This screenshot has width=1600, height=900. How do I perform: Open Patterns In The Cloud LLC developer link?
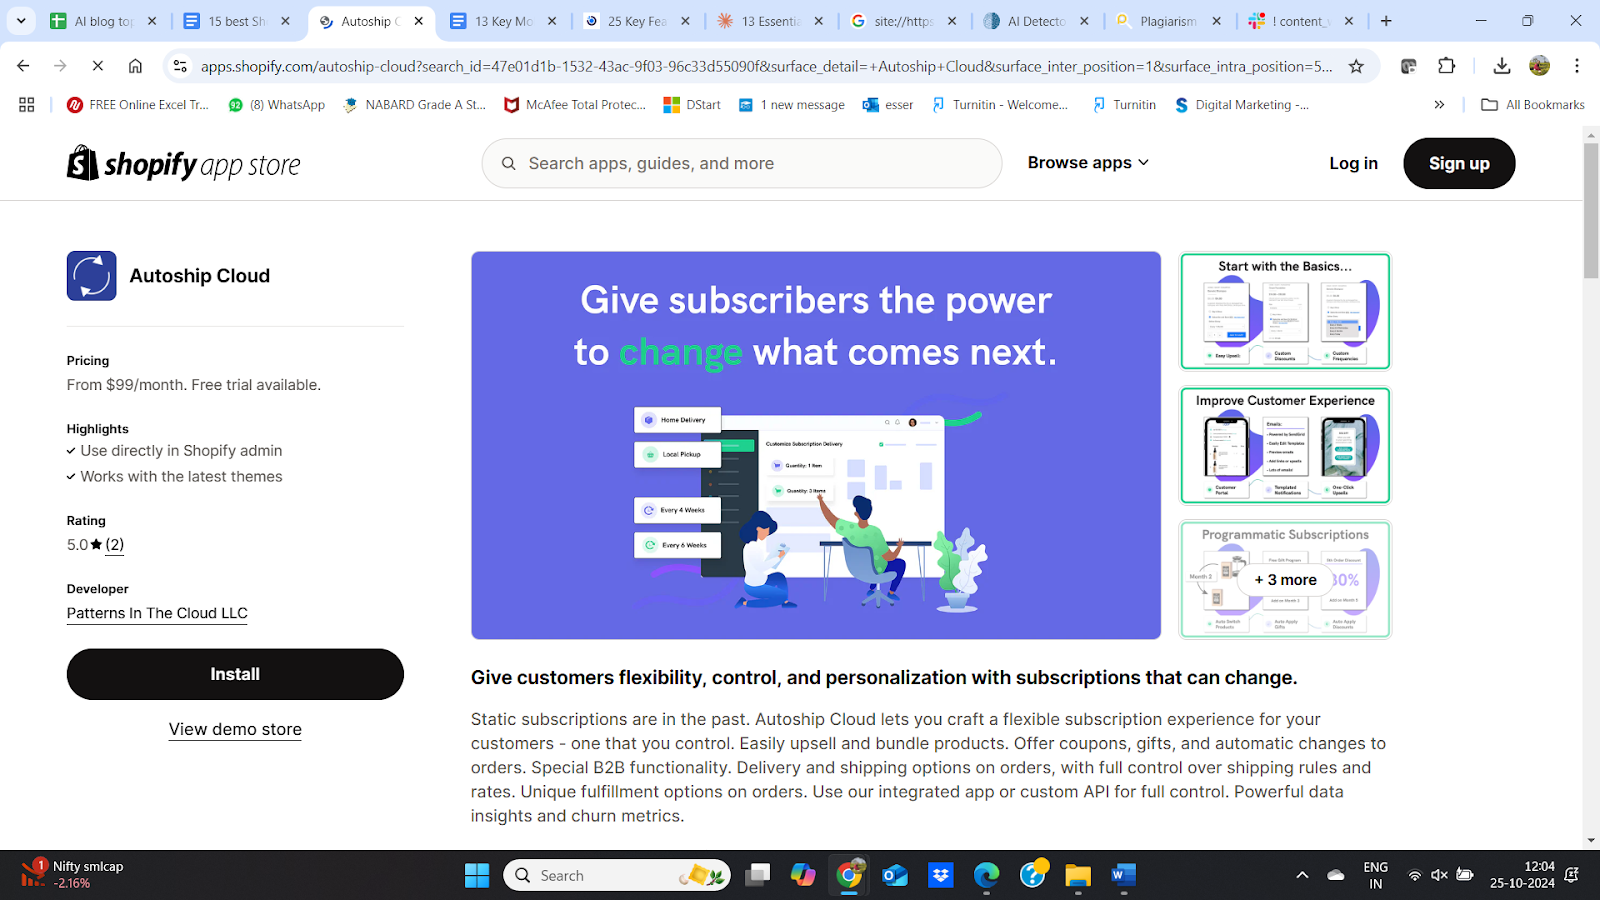[157, 613]
